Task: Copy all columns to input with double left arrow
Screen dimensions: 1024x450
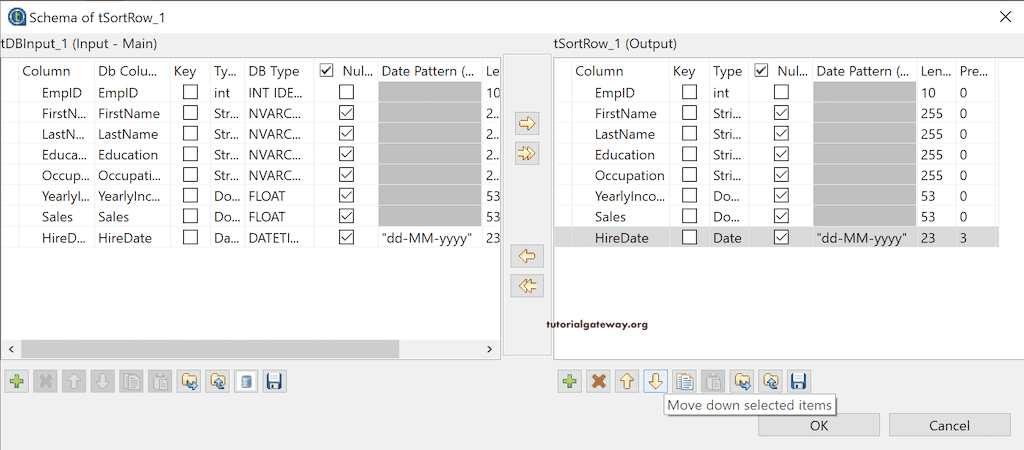Action: (x=527, y=285)
